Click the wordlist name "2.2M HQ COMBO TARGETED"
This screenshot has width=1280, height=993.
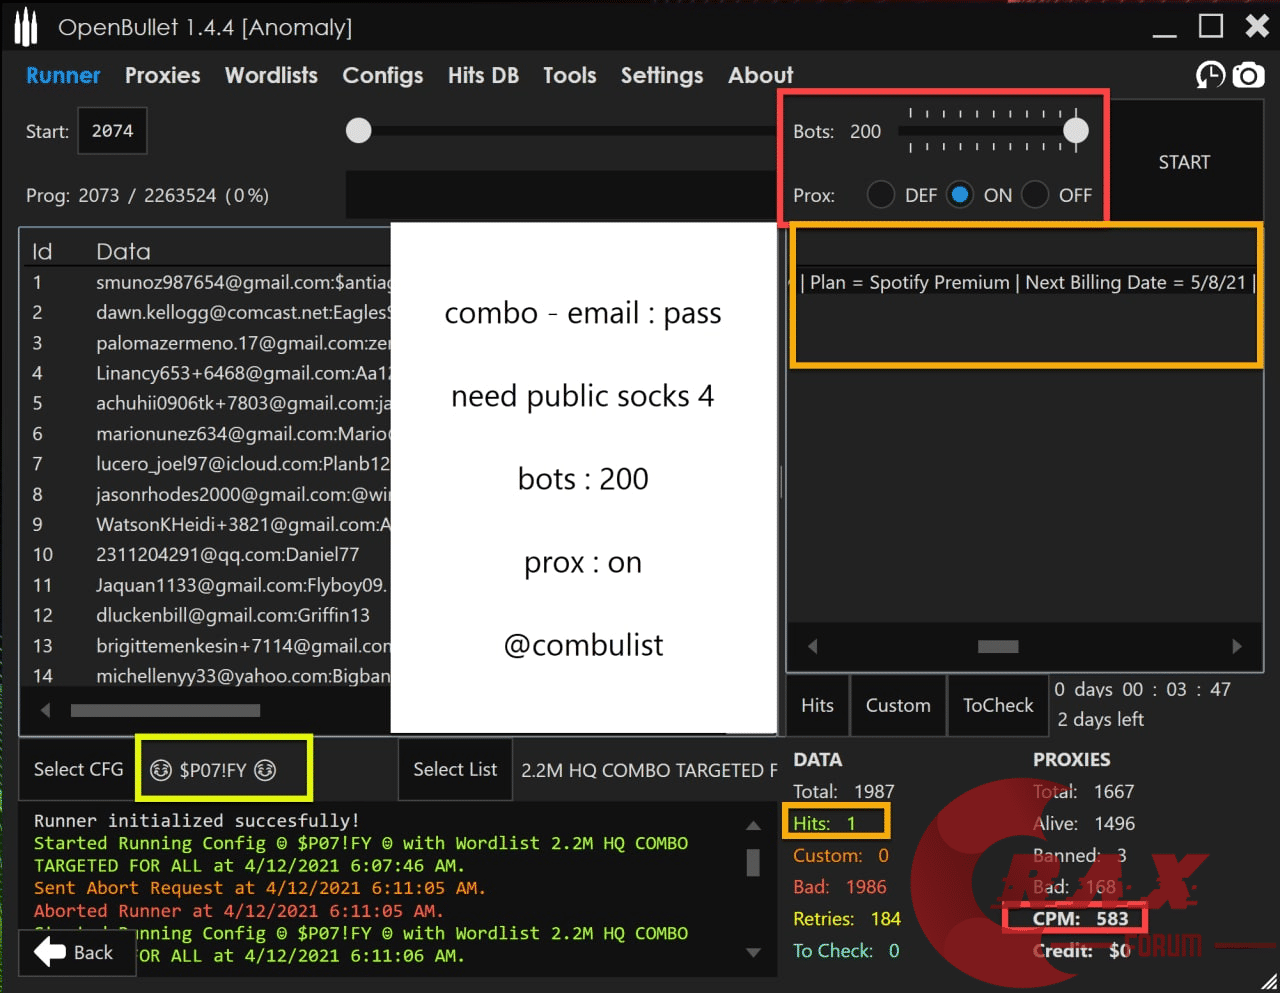pos(649,770)
